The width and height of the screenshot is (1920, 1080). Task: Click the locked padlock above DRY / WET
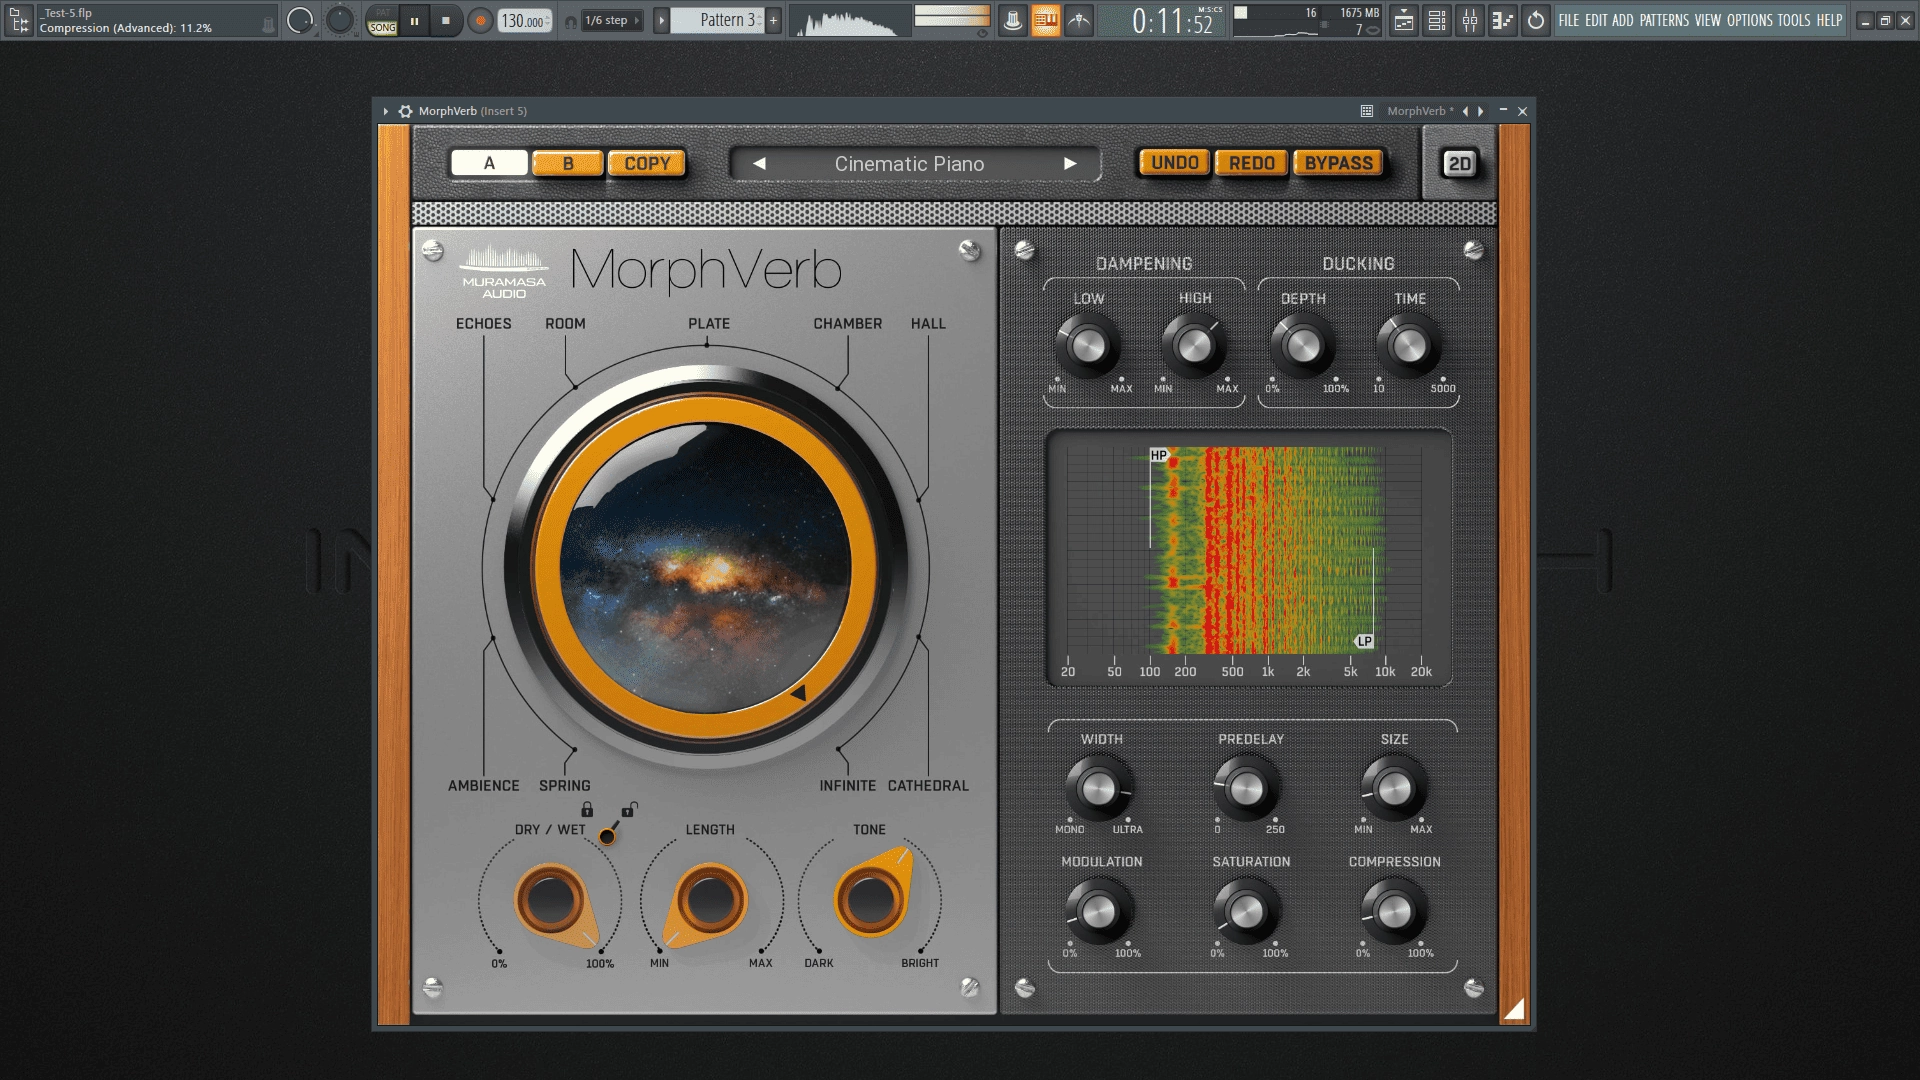(x=587, y=809)
